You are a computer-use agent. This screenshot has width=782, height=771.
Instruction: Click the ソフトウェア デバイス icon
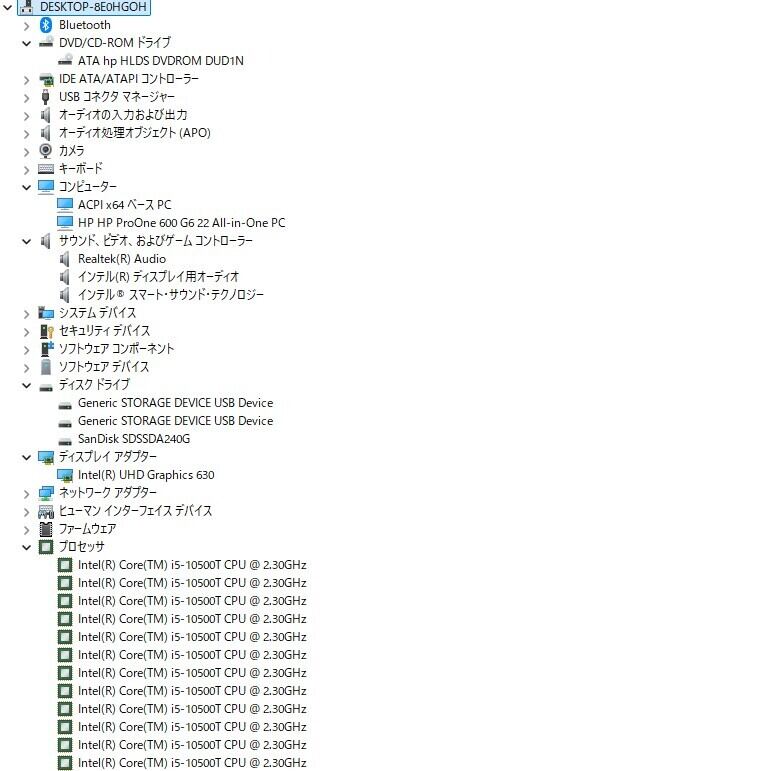point(46,367)
